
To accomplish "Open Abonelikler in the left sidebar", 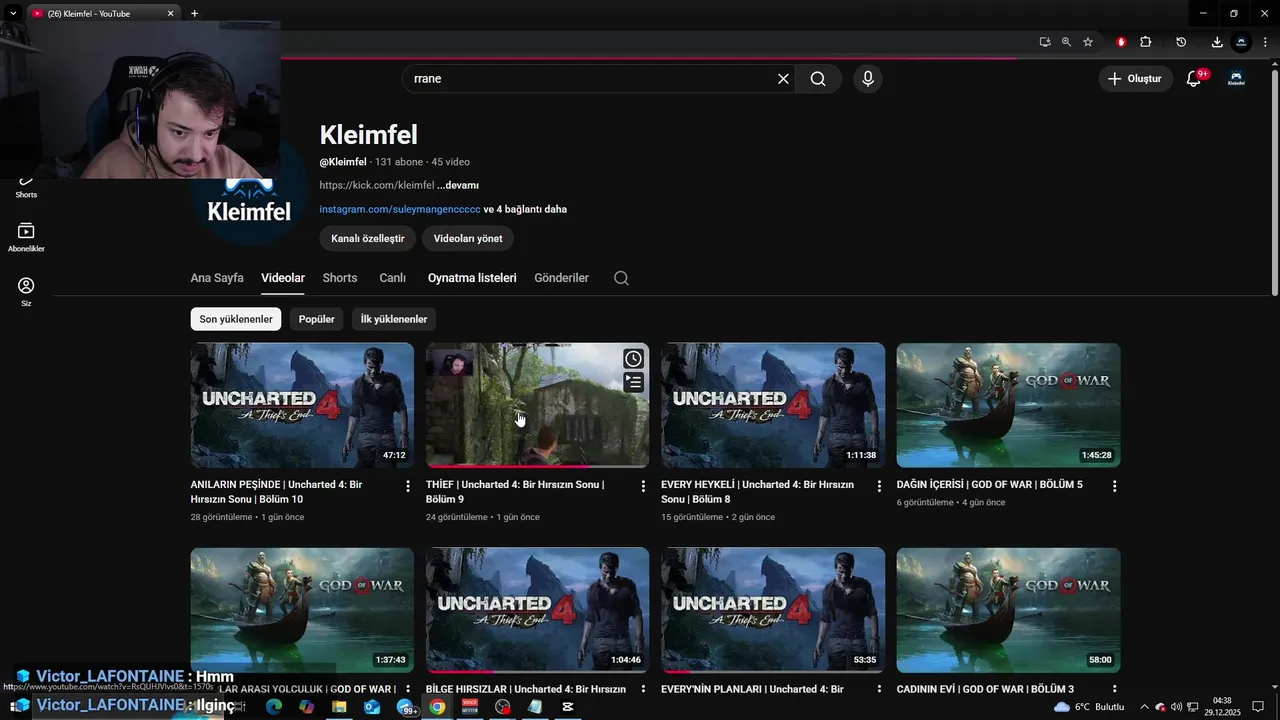I will pyautogui.click(x=26, y=238).
